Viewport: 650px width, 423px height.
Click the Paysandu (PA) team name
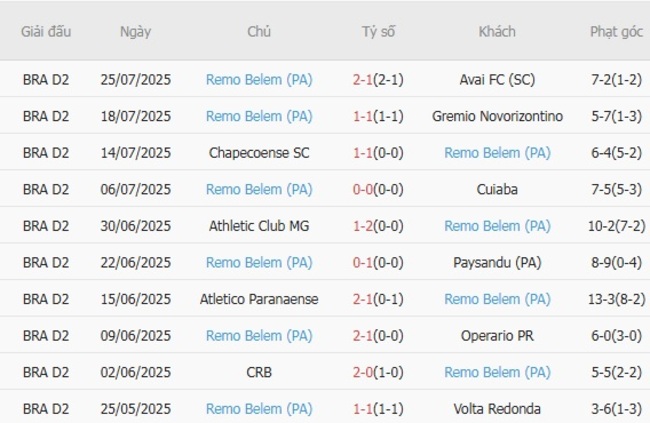point(497,263)
